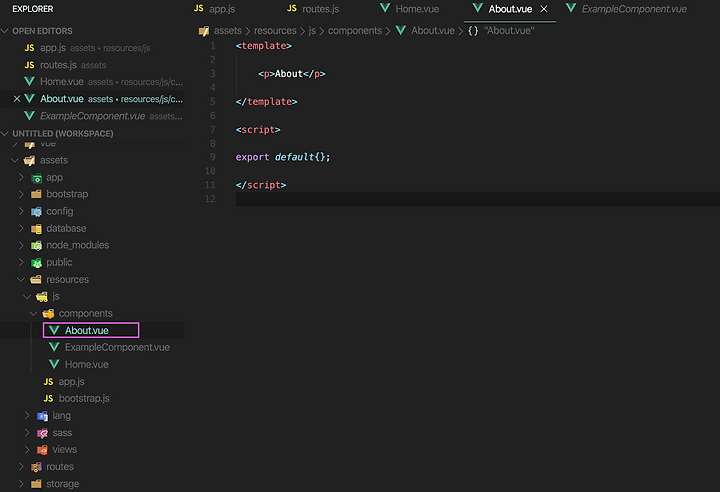The height and width of the screenshot is (492, 720).
Task: Click the routes folder icon
Action: (x=36, y=467)
